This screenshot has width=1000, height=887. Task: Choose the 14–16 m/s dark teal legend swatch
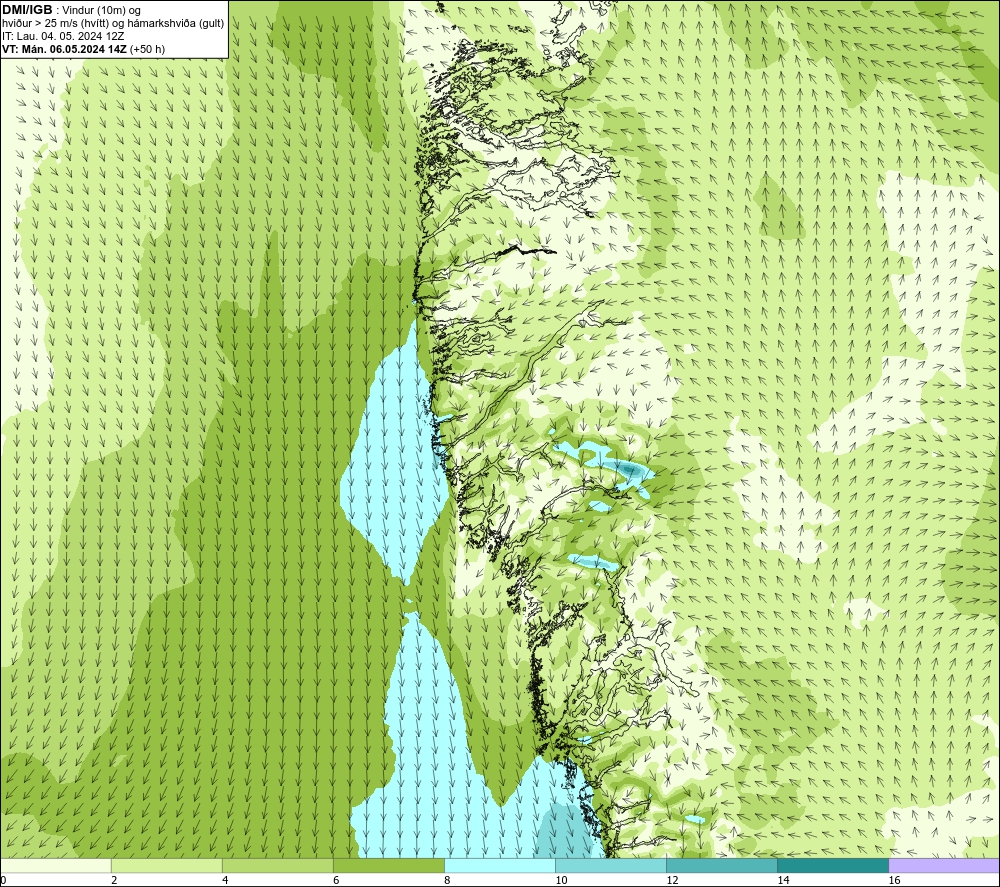pos(832,865)
